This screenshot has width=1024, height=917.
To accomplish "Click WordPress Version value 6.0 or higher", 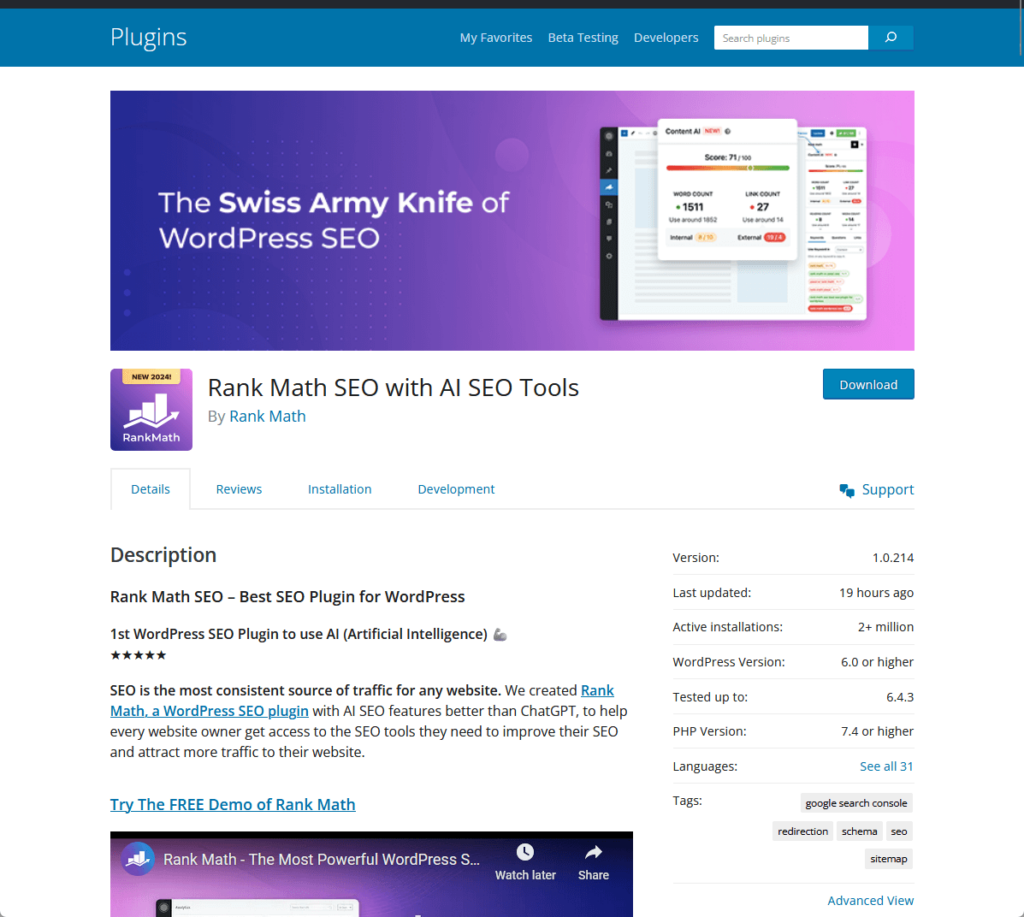I will (x=877, y=662).
